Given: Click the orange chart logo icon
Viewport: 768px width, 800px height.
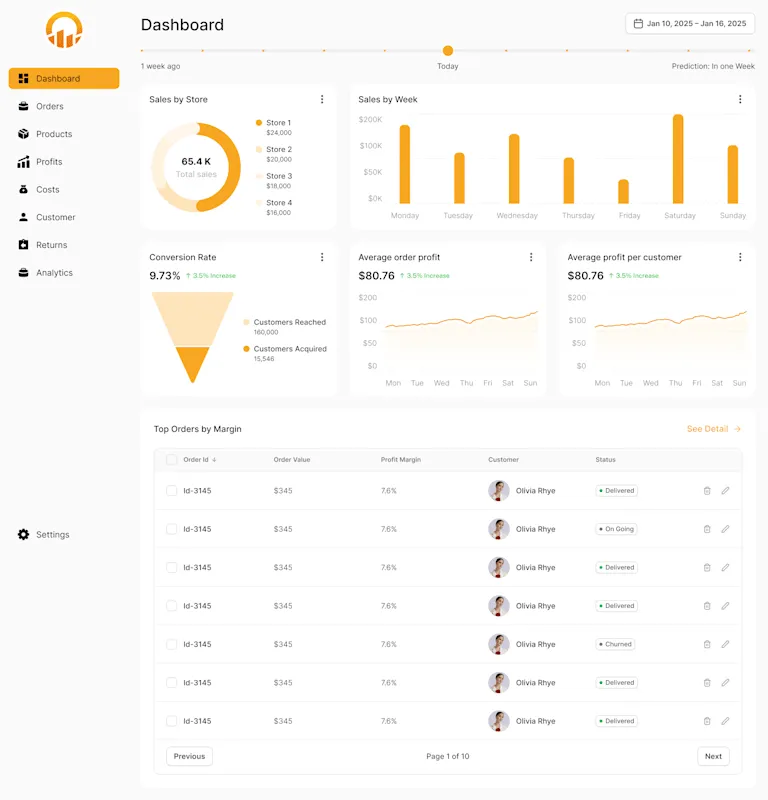Looking at the screenshot, I should pyautogui.click(x=64, y=30).
